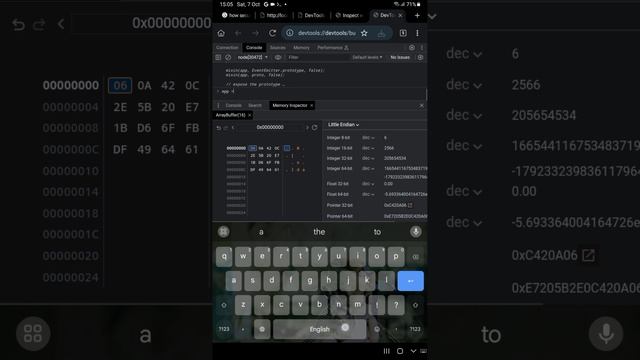This screenshot has height=360, width=640.
Task: Tap Android home button in navigation bar
Action: point(400,351)
